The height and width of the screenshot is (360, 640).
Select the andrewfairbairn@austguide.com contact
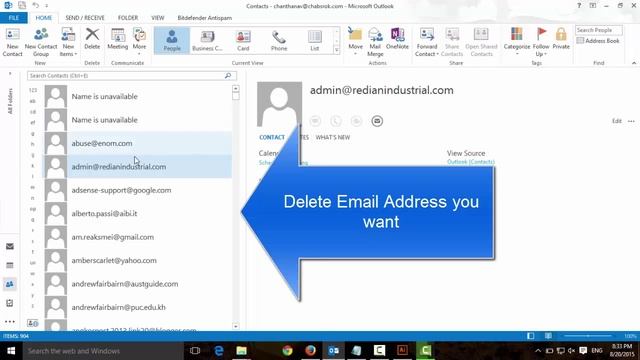point(138,284)
